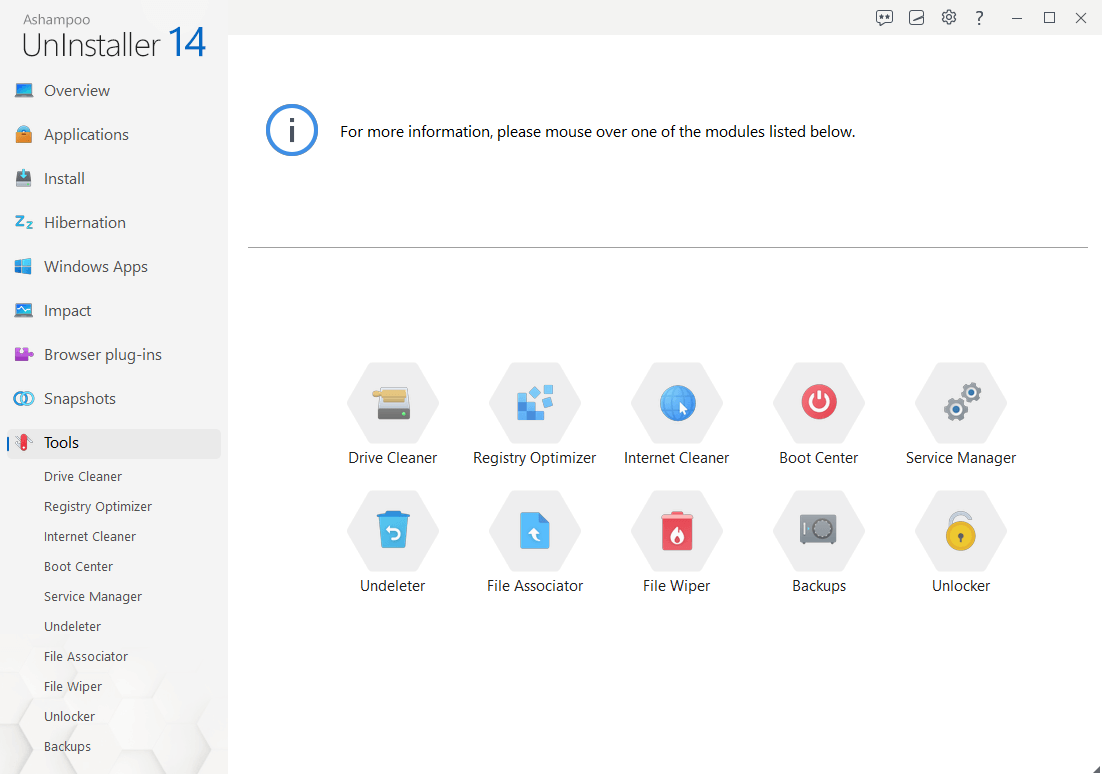
Task: Open the Overview section in the sidebar
Action: point(76,90)
